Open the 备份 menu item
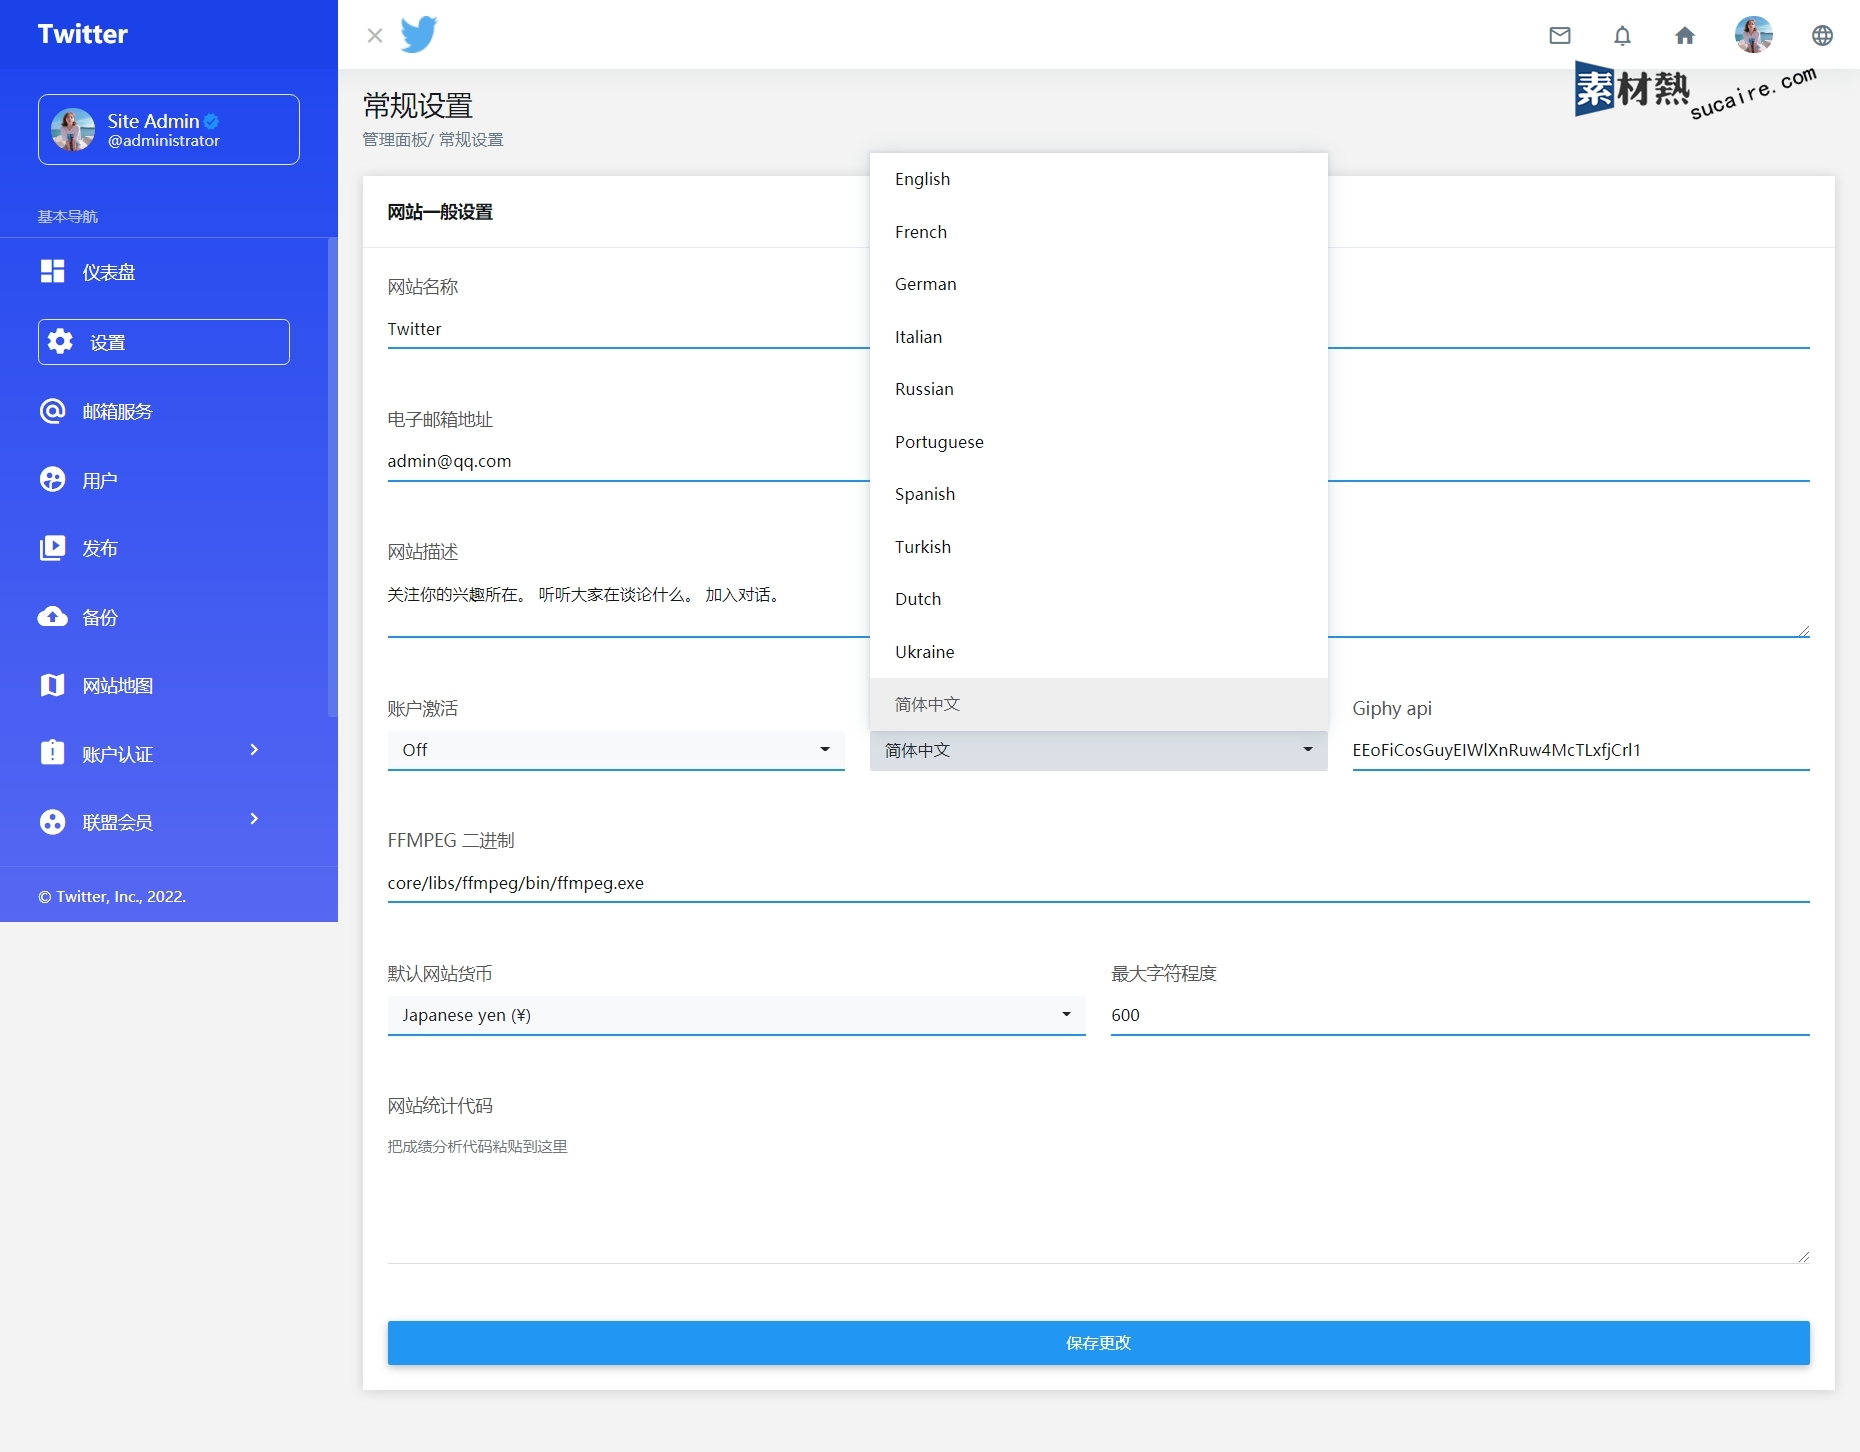The width and height of the screenshot is (1860, 1452). pos(164,617)
